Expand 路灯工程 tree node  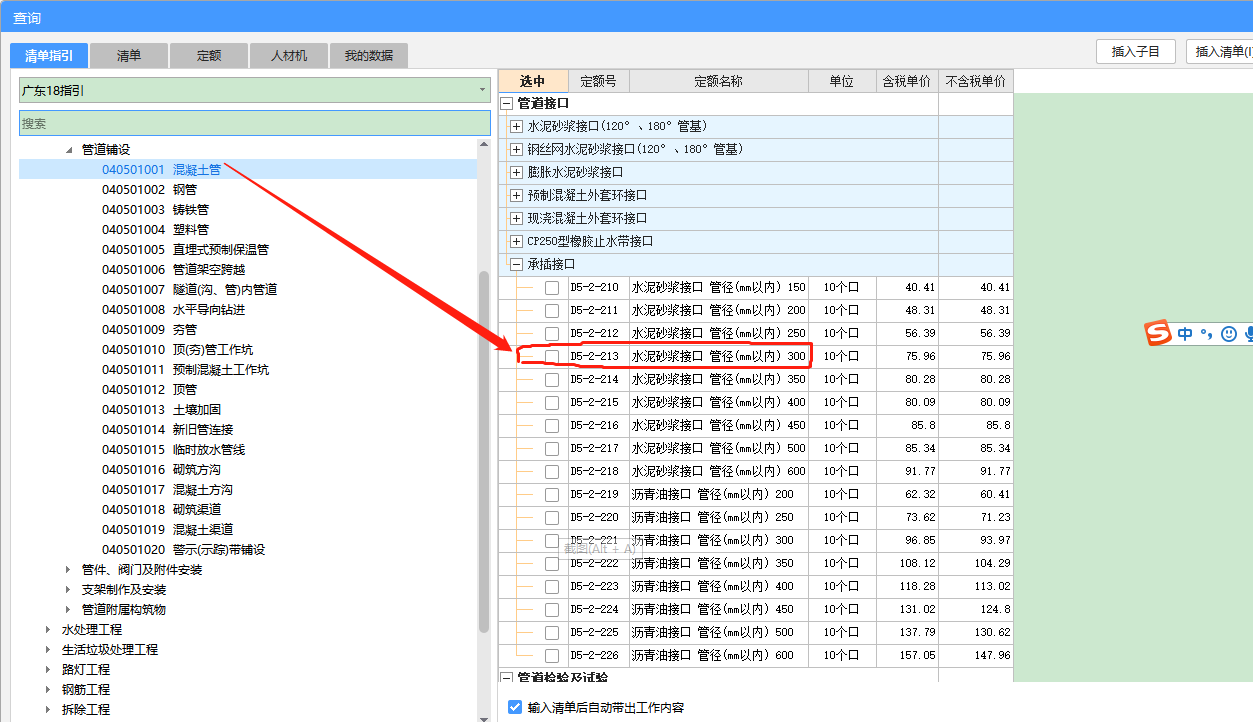(49, 670)
